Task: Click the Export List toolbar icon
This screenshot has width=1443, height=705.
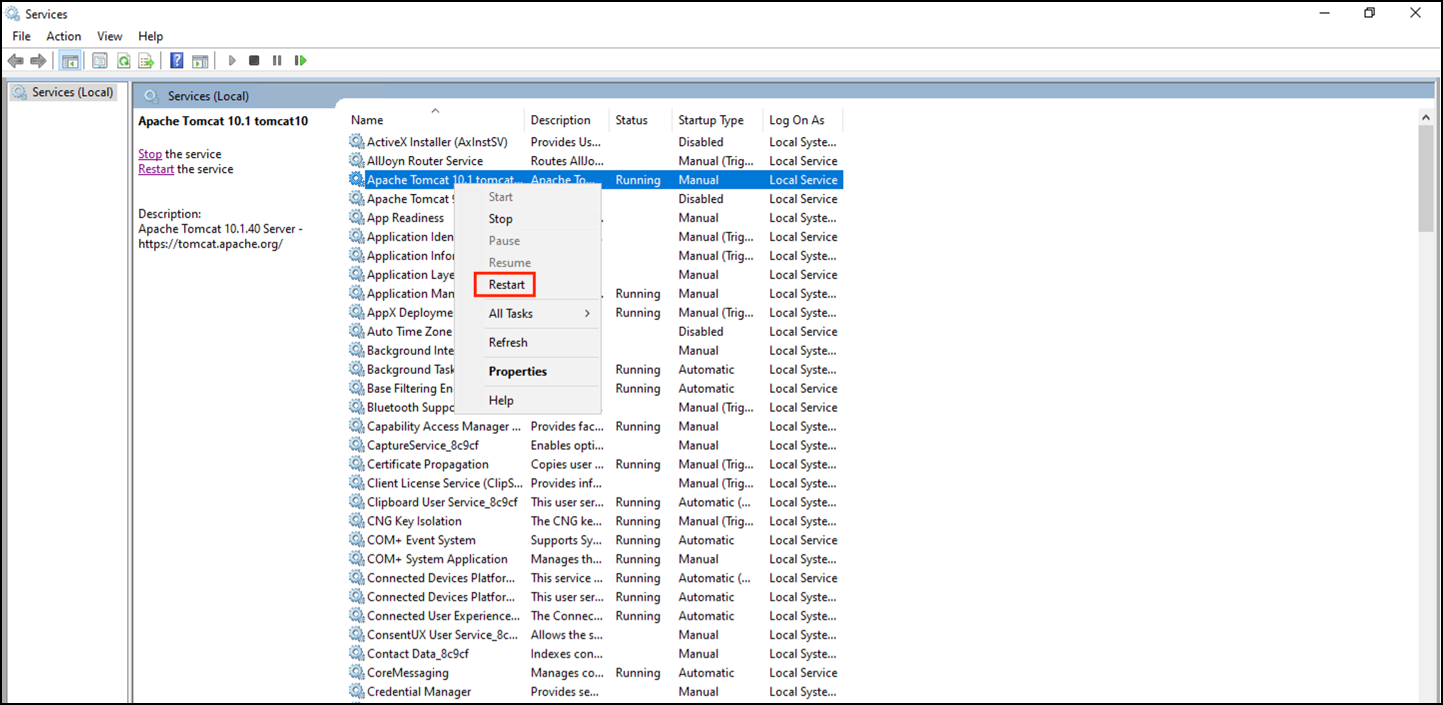Action: (x=146, y=61)
